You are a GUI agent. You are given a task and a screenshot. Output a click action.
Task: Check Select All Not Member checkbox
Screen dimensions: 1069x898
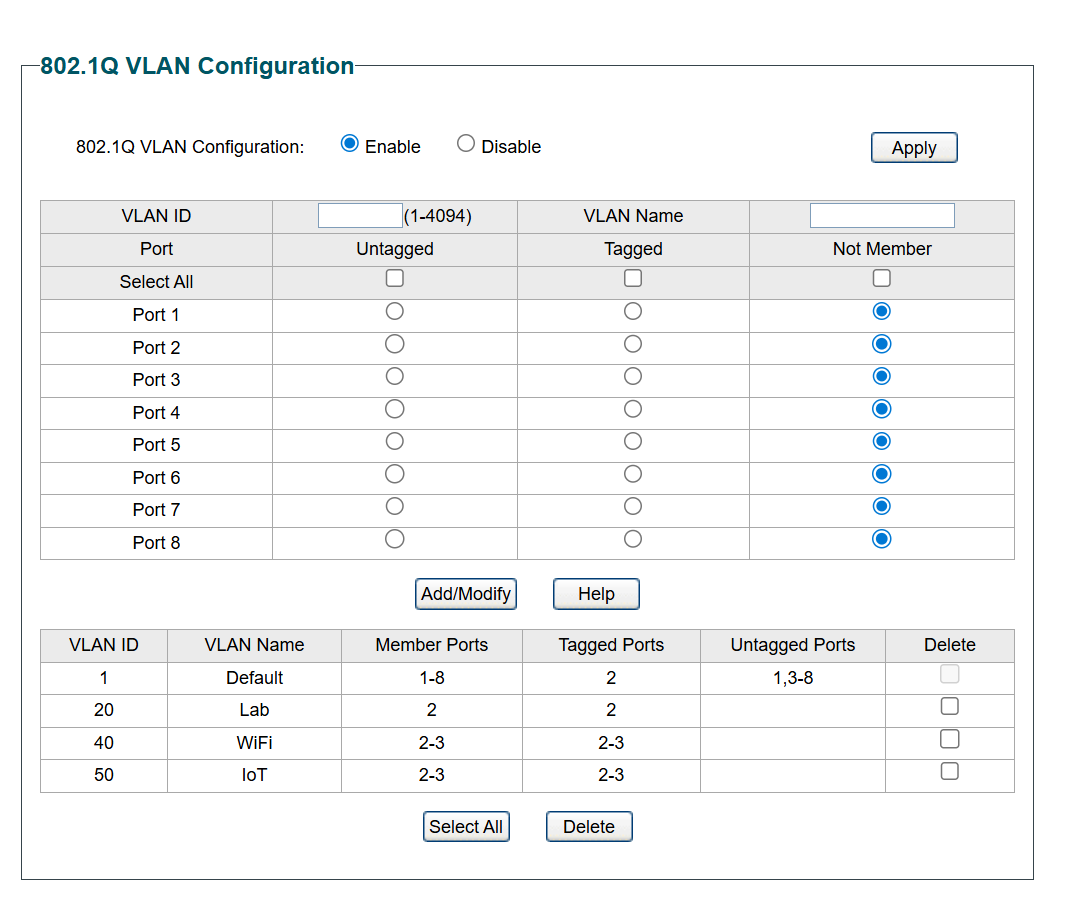click(x=882, y=278)
